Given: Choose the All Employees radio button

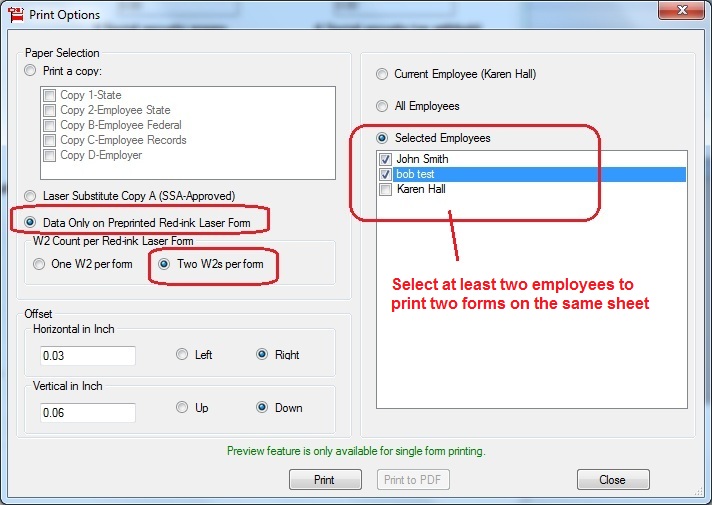Looking at the screenshot, I should 382,106.
